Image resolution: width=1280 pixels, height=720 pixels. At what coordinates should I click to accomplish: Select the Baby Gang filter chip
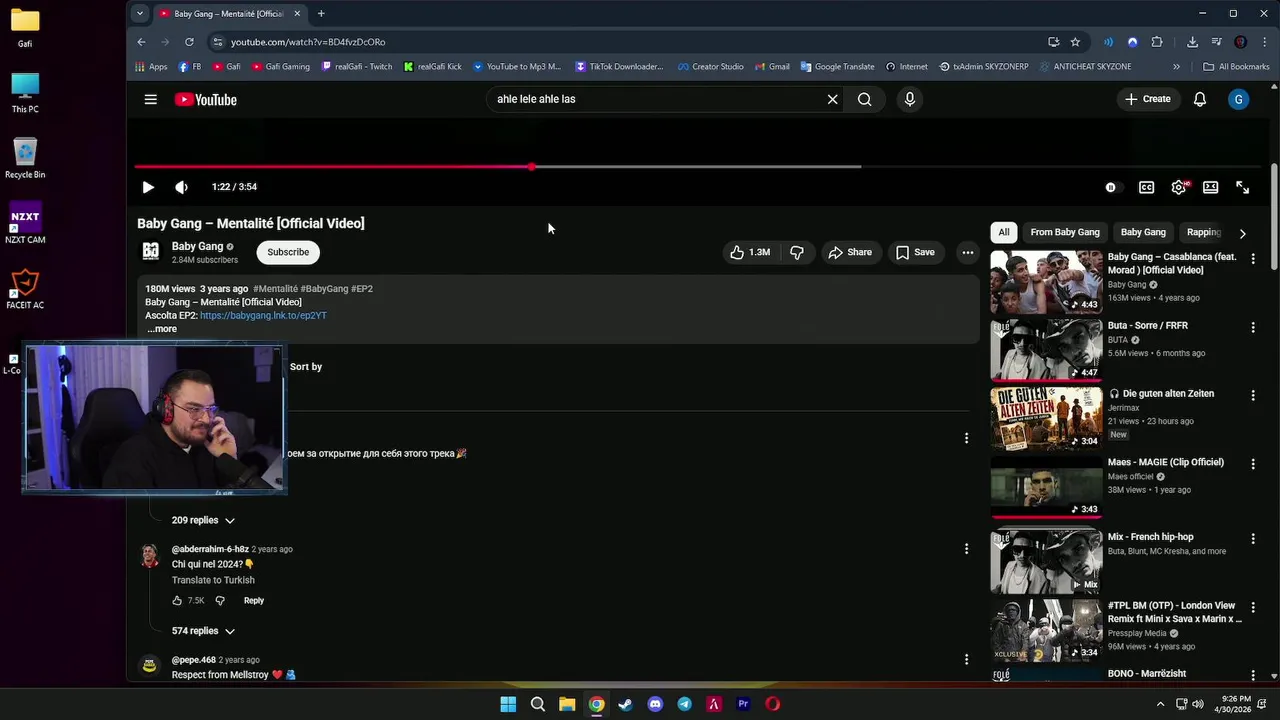(x=1143, y=232)
